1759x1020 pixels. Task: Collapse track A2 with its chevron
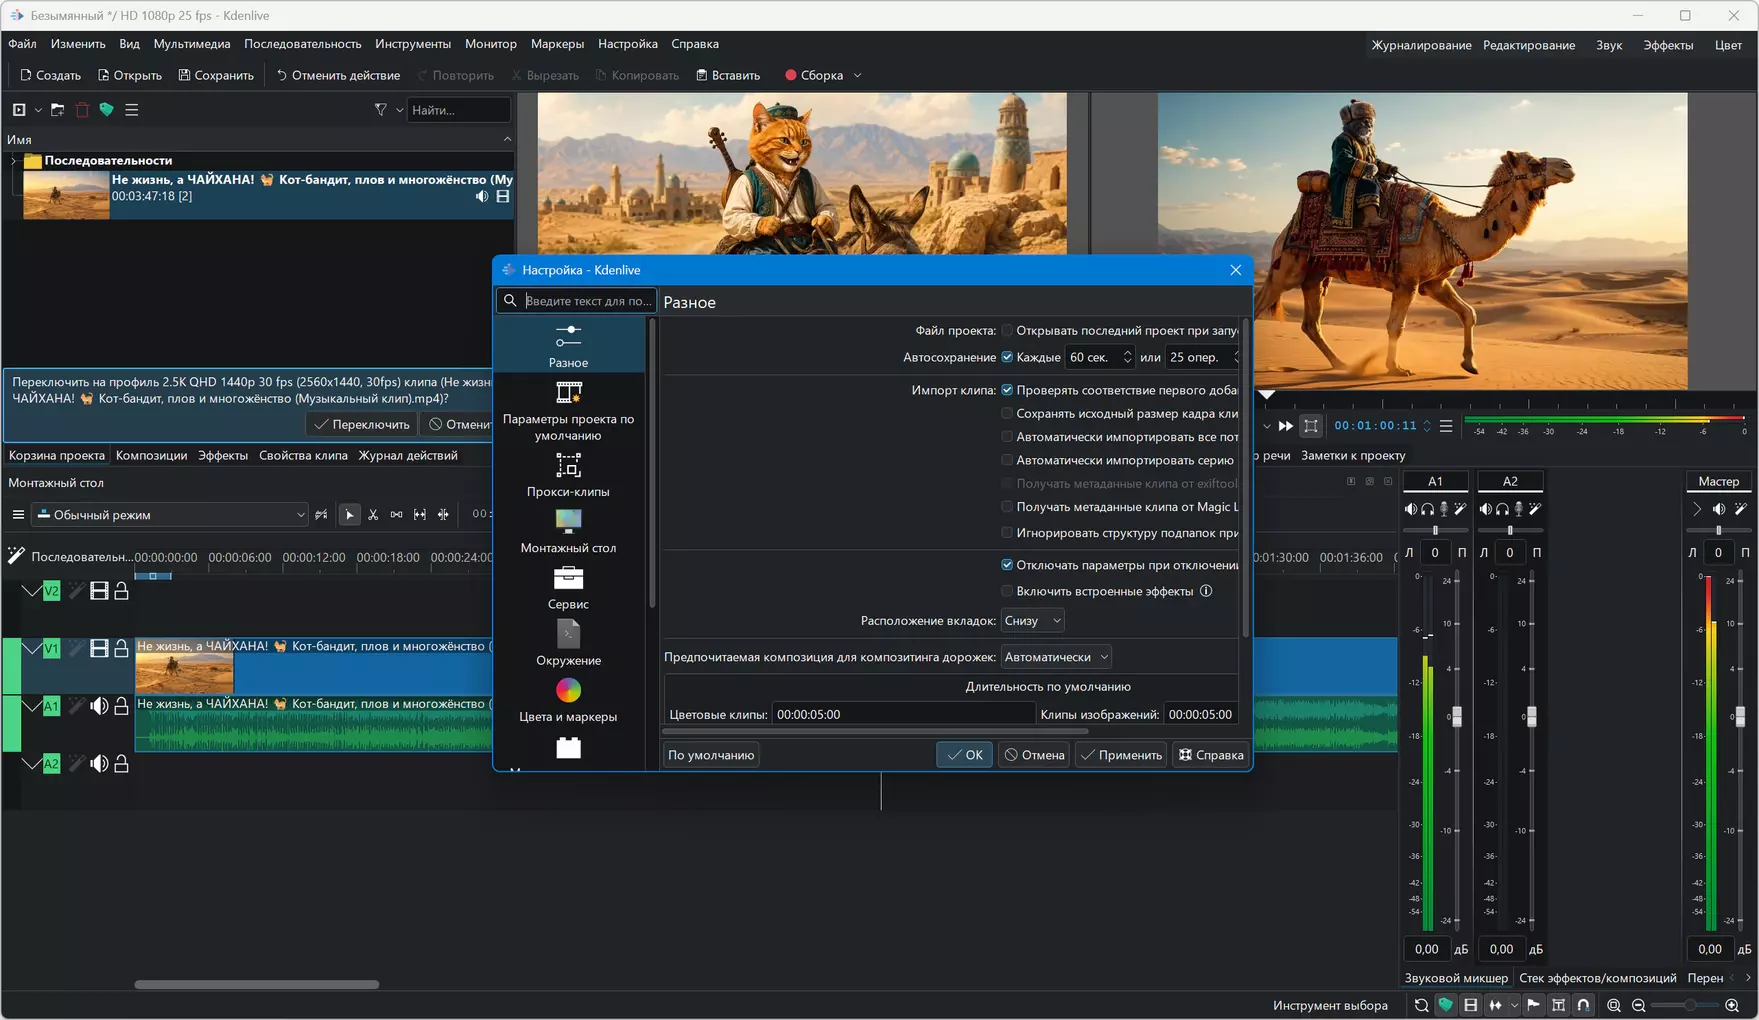32,764
